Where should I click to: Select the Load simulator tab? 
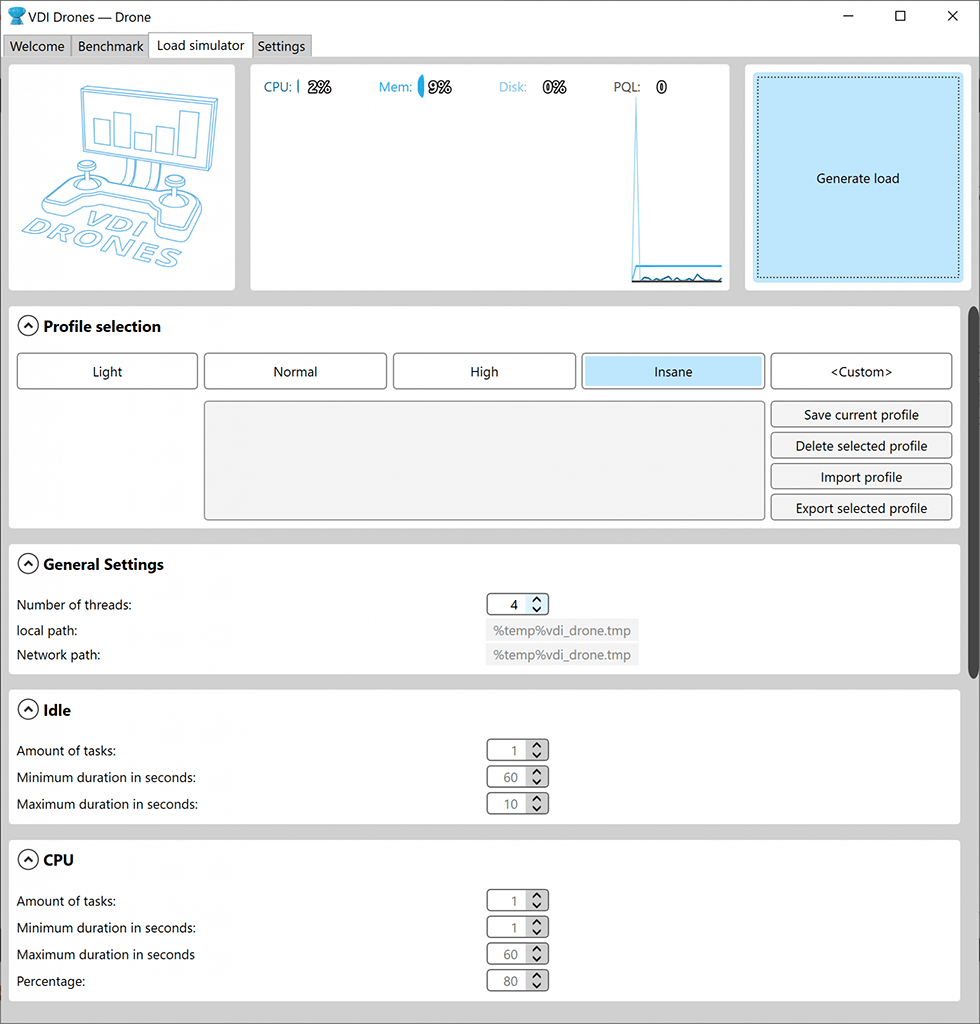click(200, 45)
